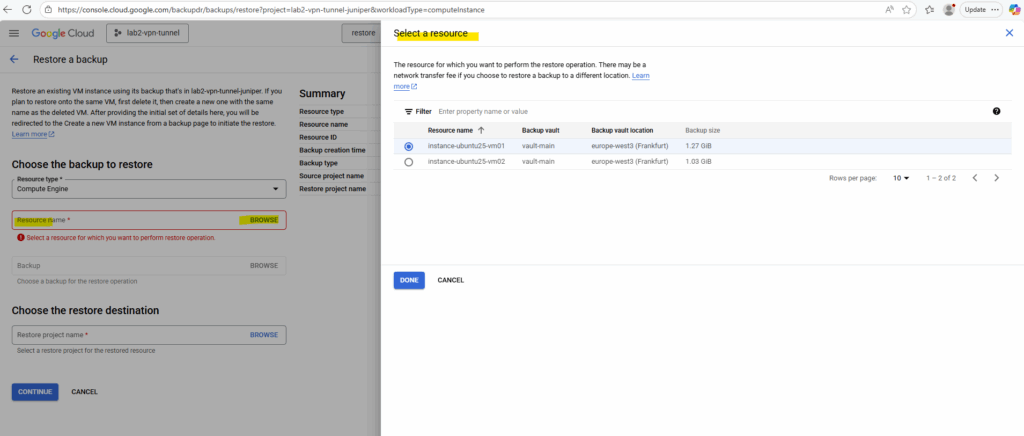This screenshot has width=1024, height=436.
Task: Click the browser Update button
Action: [981, 10]
